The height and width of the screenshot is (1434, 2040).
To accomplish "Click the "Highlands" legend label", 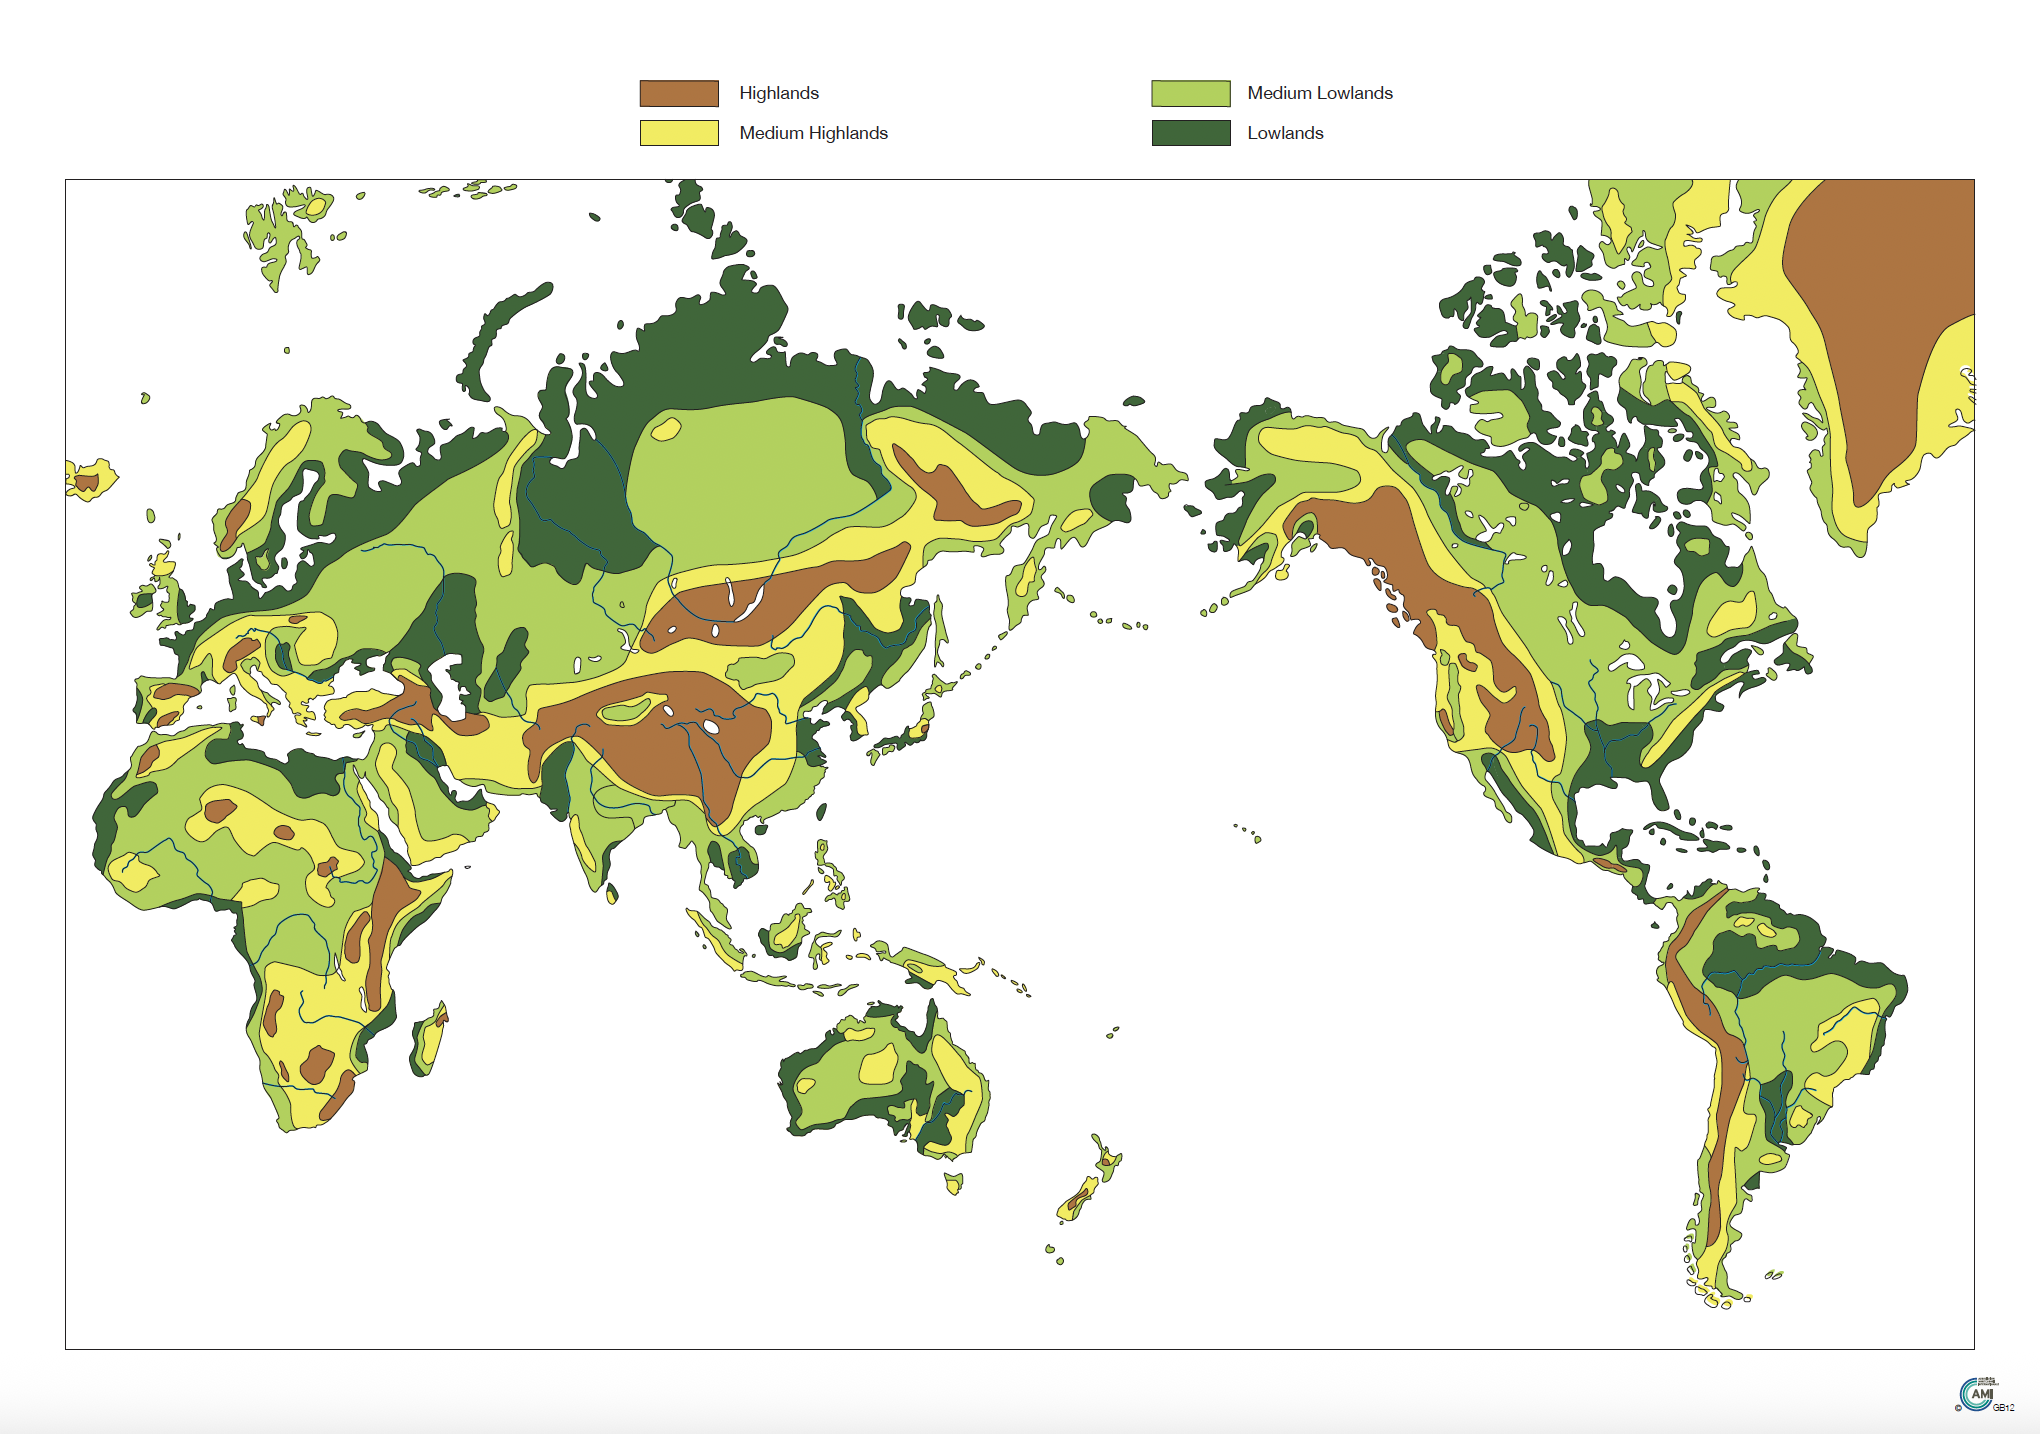I will point(779,93).
